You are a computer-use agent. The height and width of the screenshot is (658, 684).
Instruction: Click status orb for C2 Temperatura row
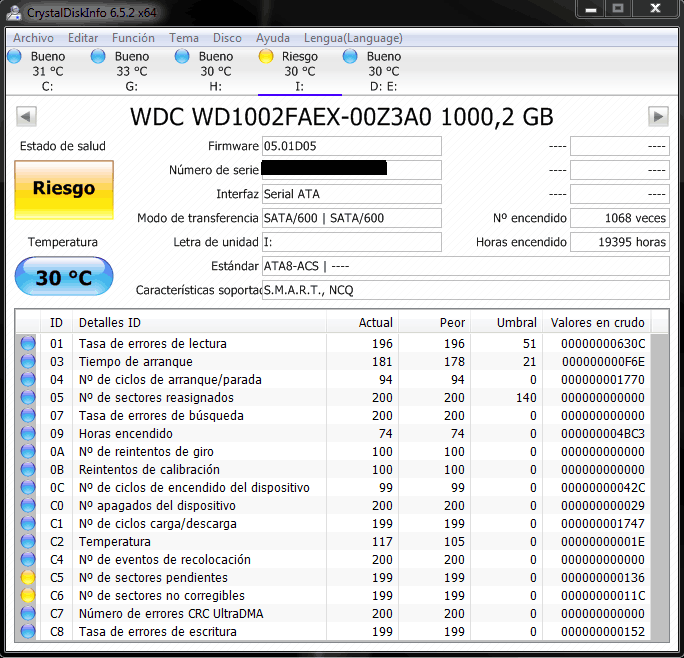click(28, 541)
